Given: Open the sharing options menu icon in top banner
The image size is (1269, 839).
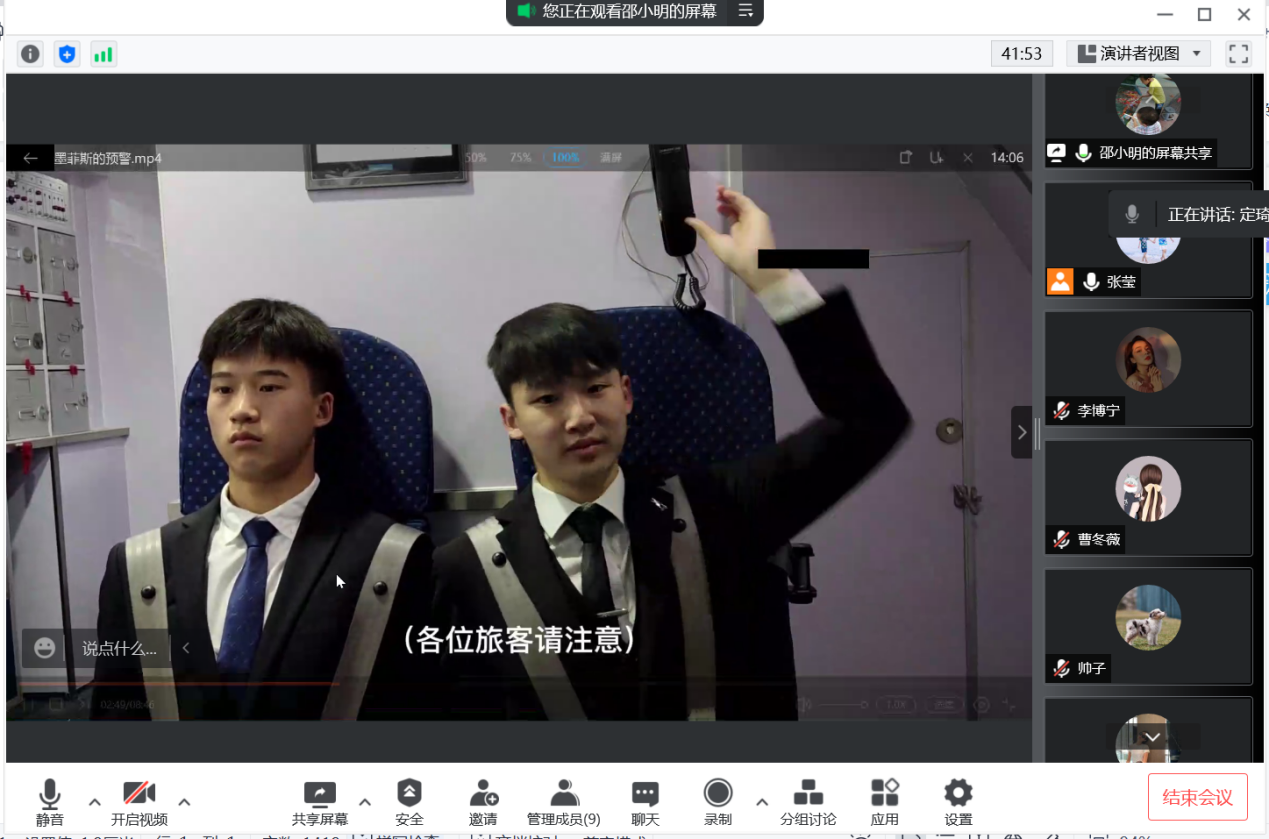Looking at the screenshot, I should [x=745, y=11].
